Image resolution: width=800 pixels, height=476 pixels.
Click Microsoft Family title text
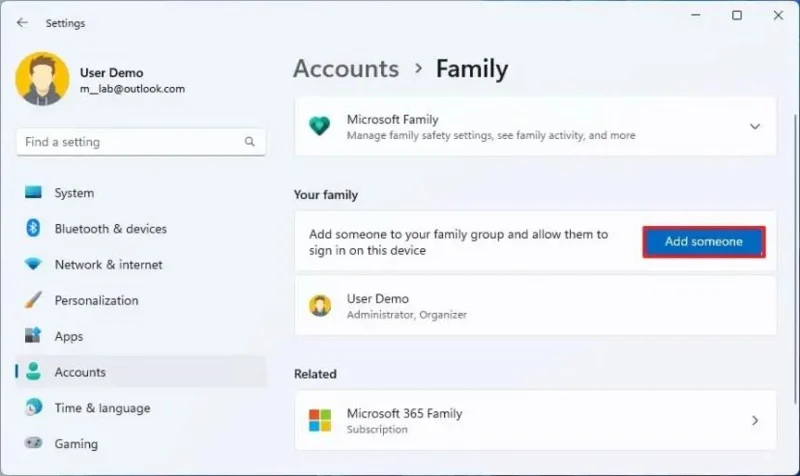tap(392, 119)
